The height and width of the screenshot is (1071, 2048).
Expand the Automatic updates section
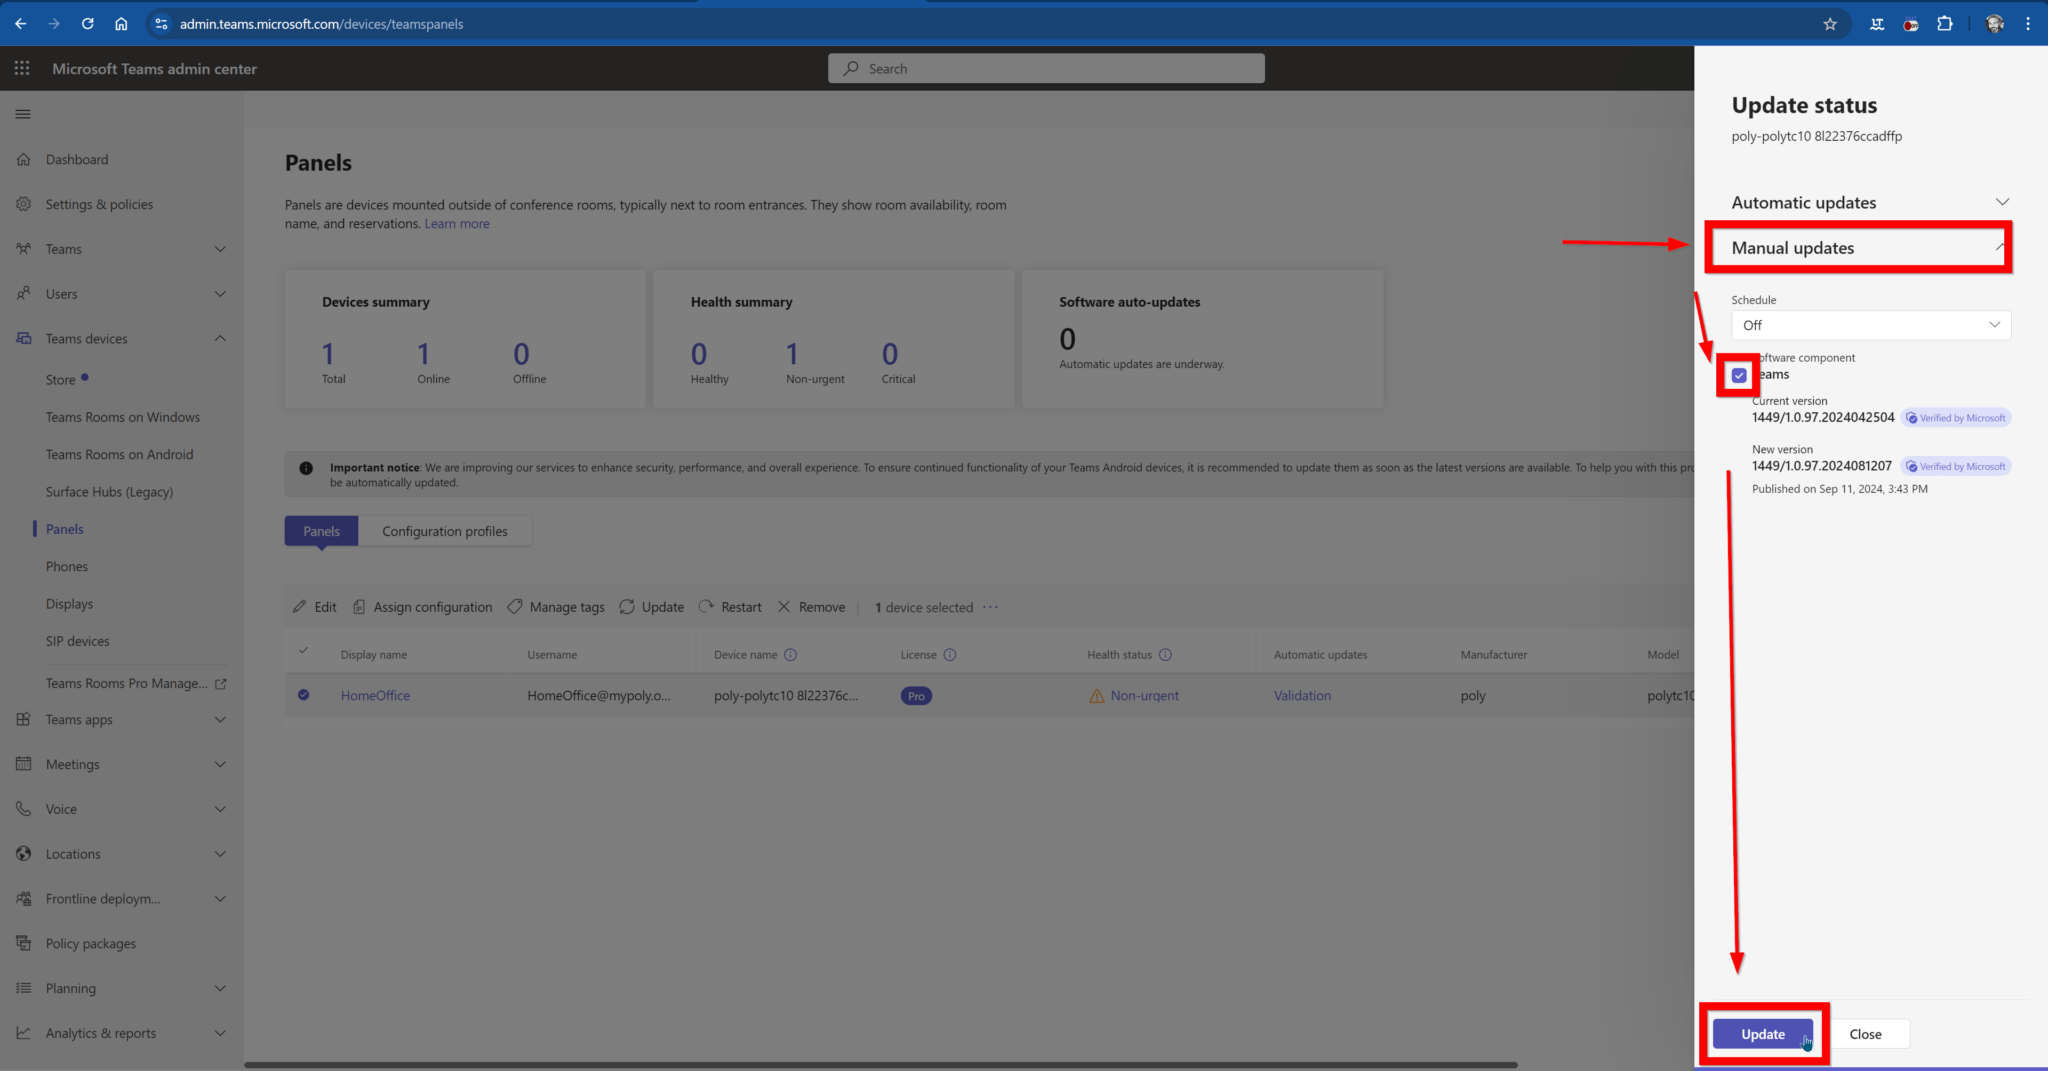pos(2003,201)
